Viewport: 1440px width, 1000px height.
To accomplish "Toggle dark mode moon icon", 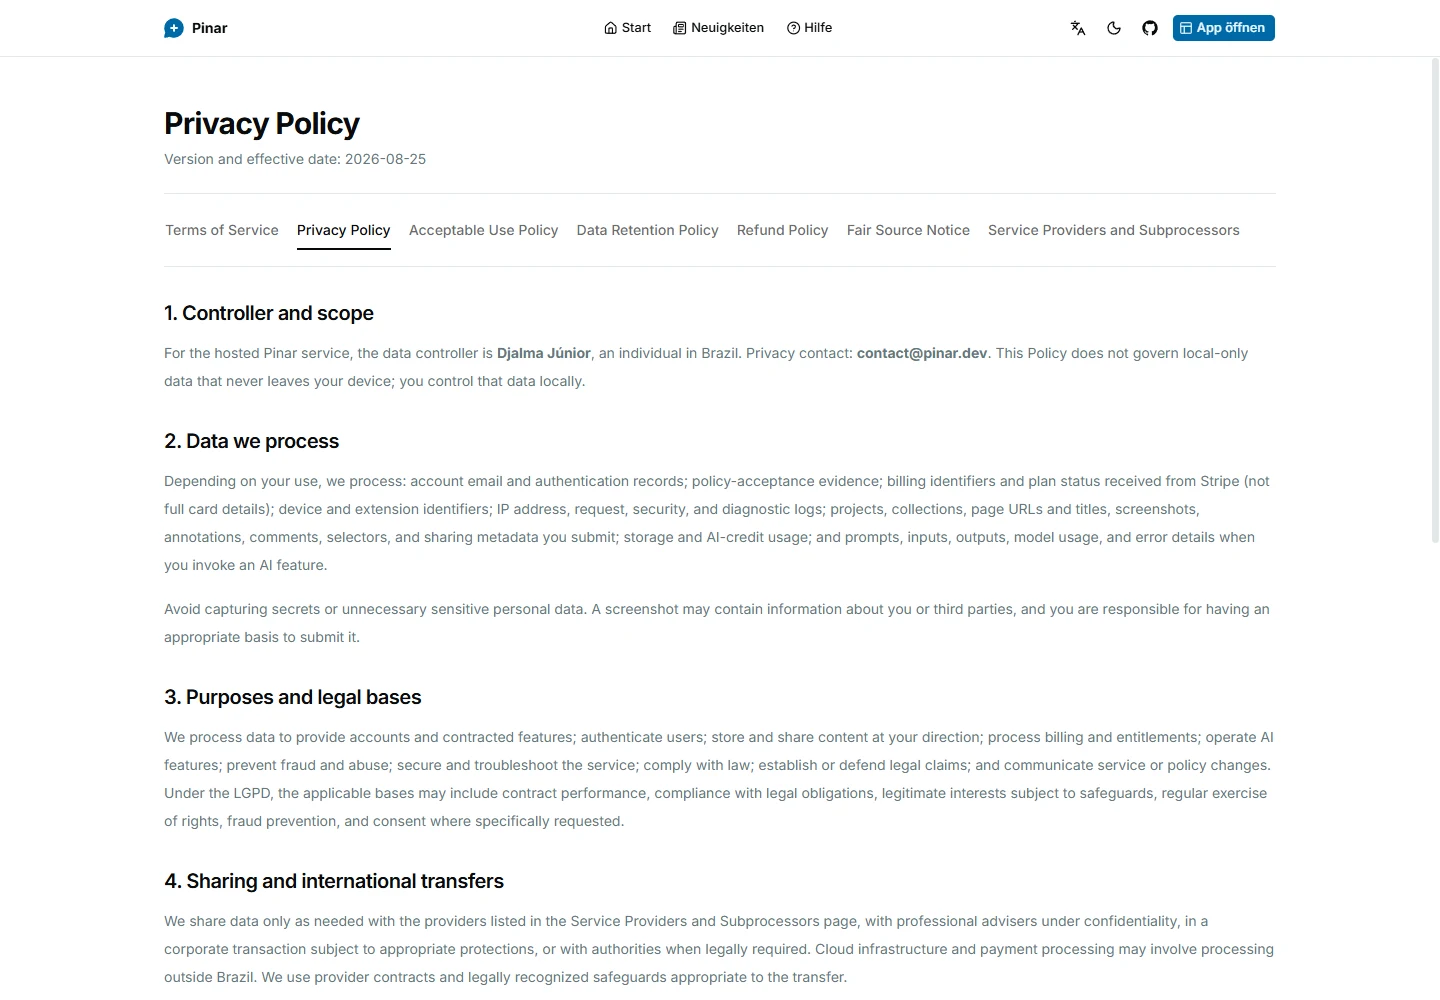I will pyautogui.click(x=1114, y=28).
